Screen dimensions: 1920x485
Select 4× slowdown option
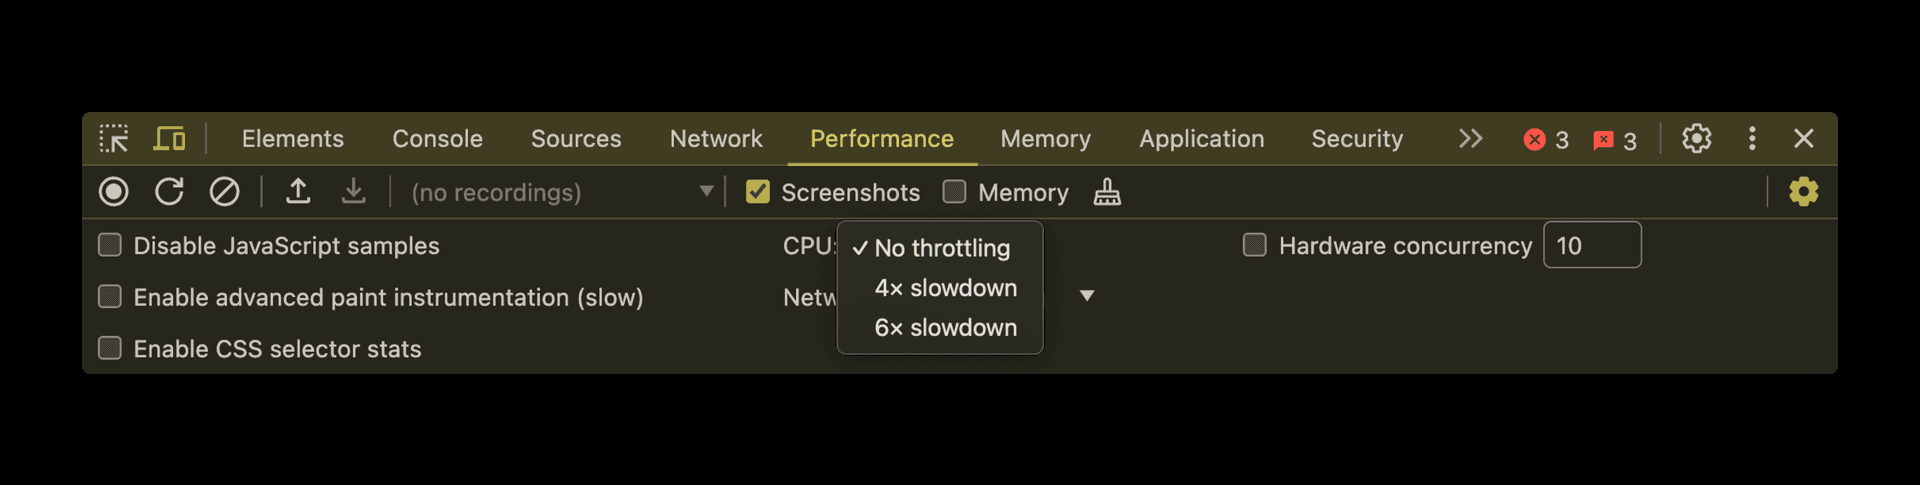pyautogui.click(x=945, y=288)
